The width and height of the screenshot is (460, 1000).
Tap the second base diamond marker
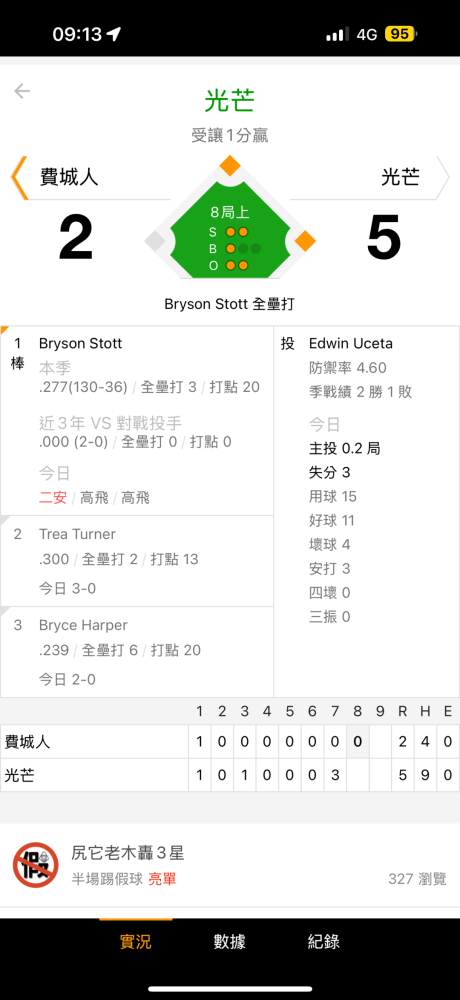click(x=230, y=165)
